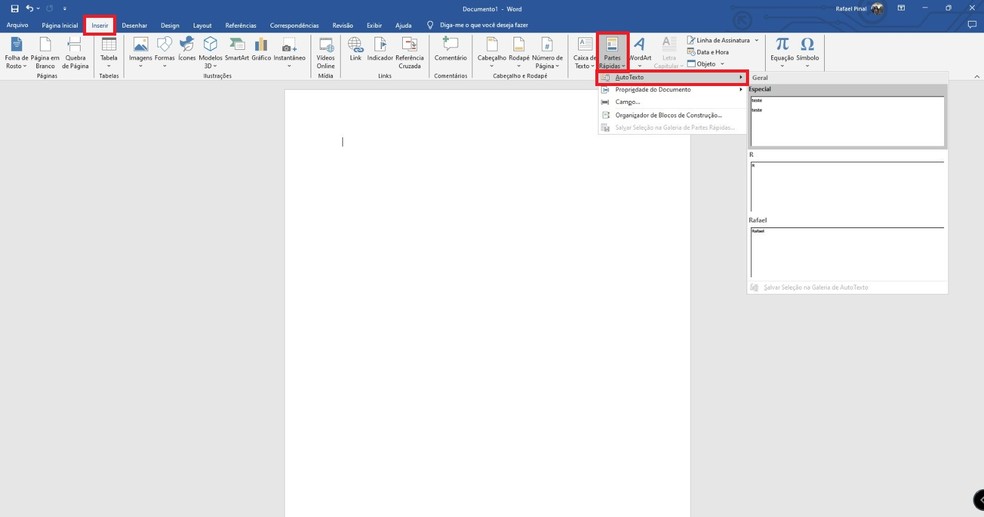Insert a SmartArt graphic

(237, 49)
